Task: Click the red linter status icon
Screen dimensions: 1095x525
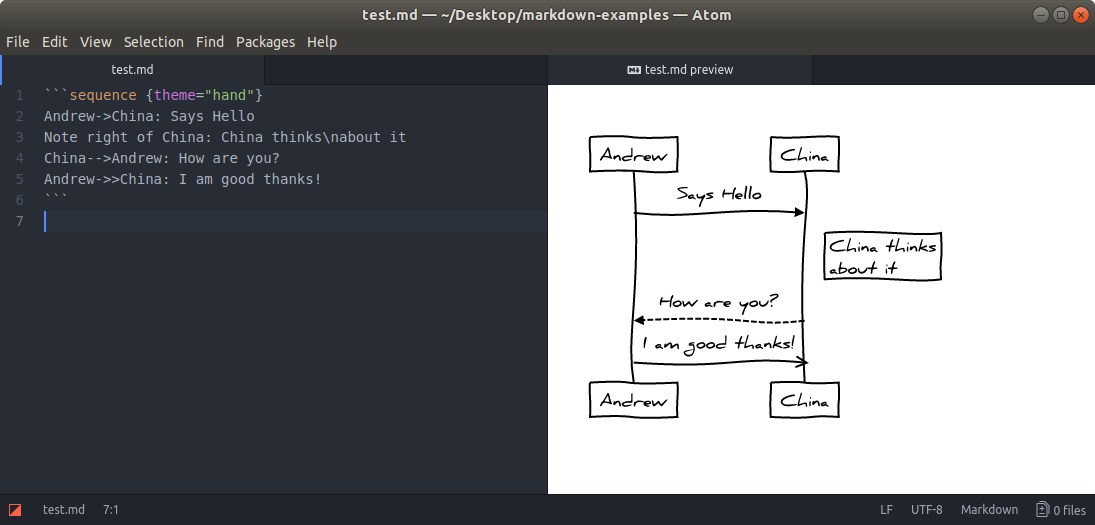Action: click(x=15, y=510)
